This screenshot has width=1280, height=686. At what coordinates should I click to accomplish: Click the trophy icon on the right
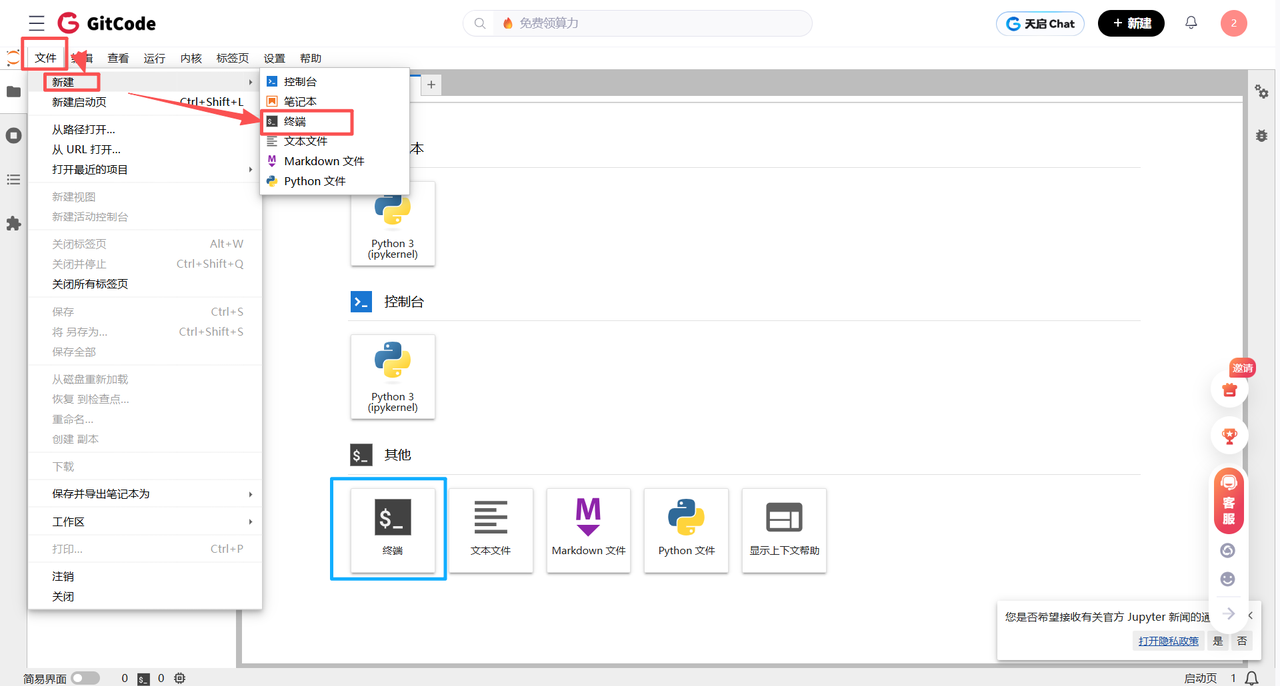[x=1230, y=436]
